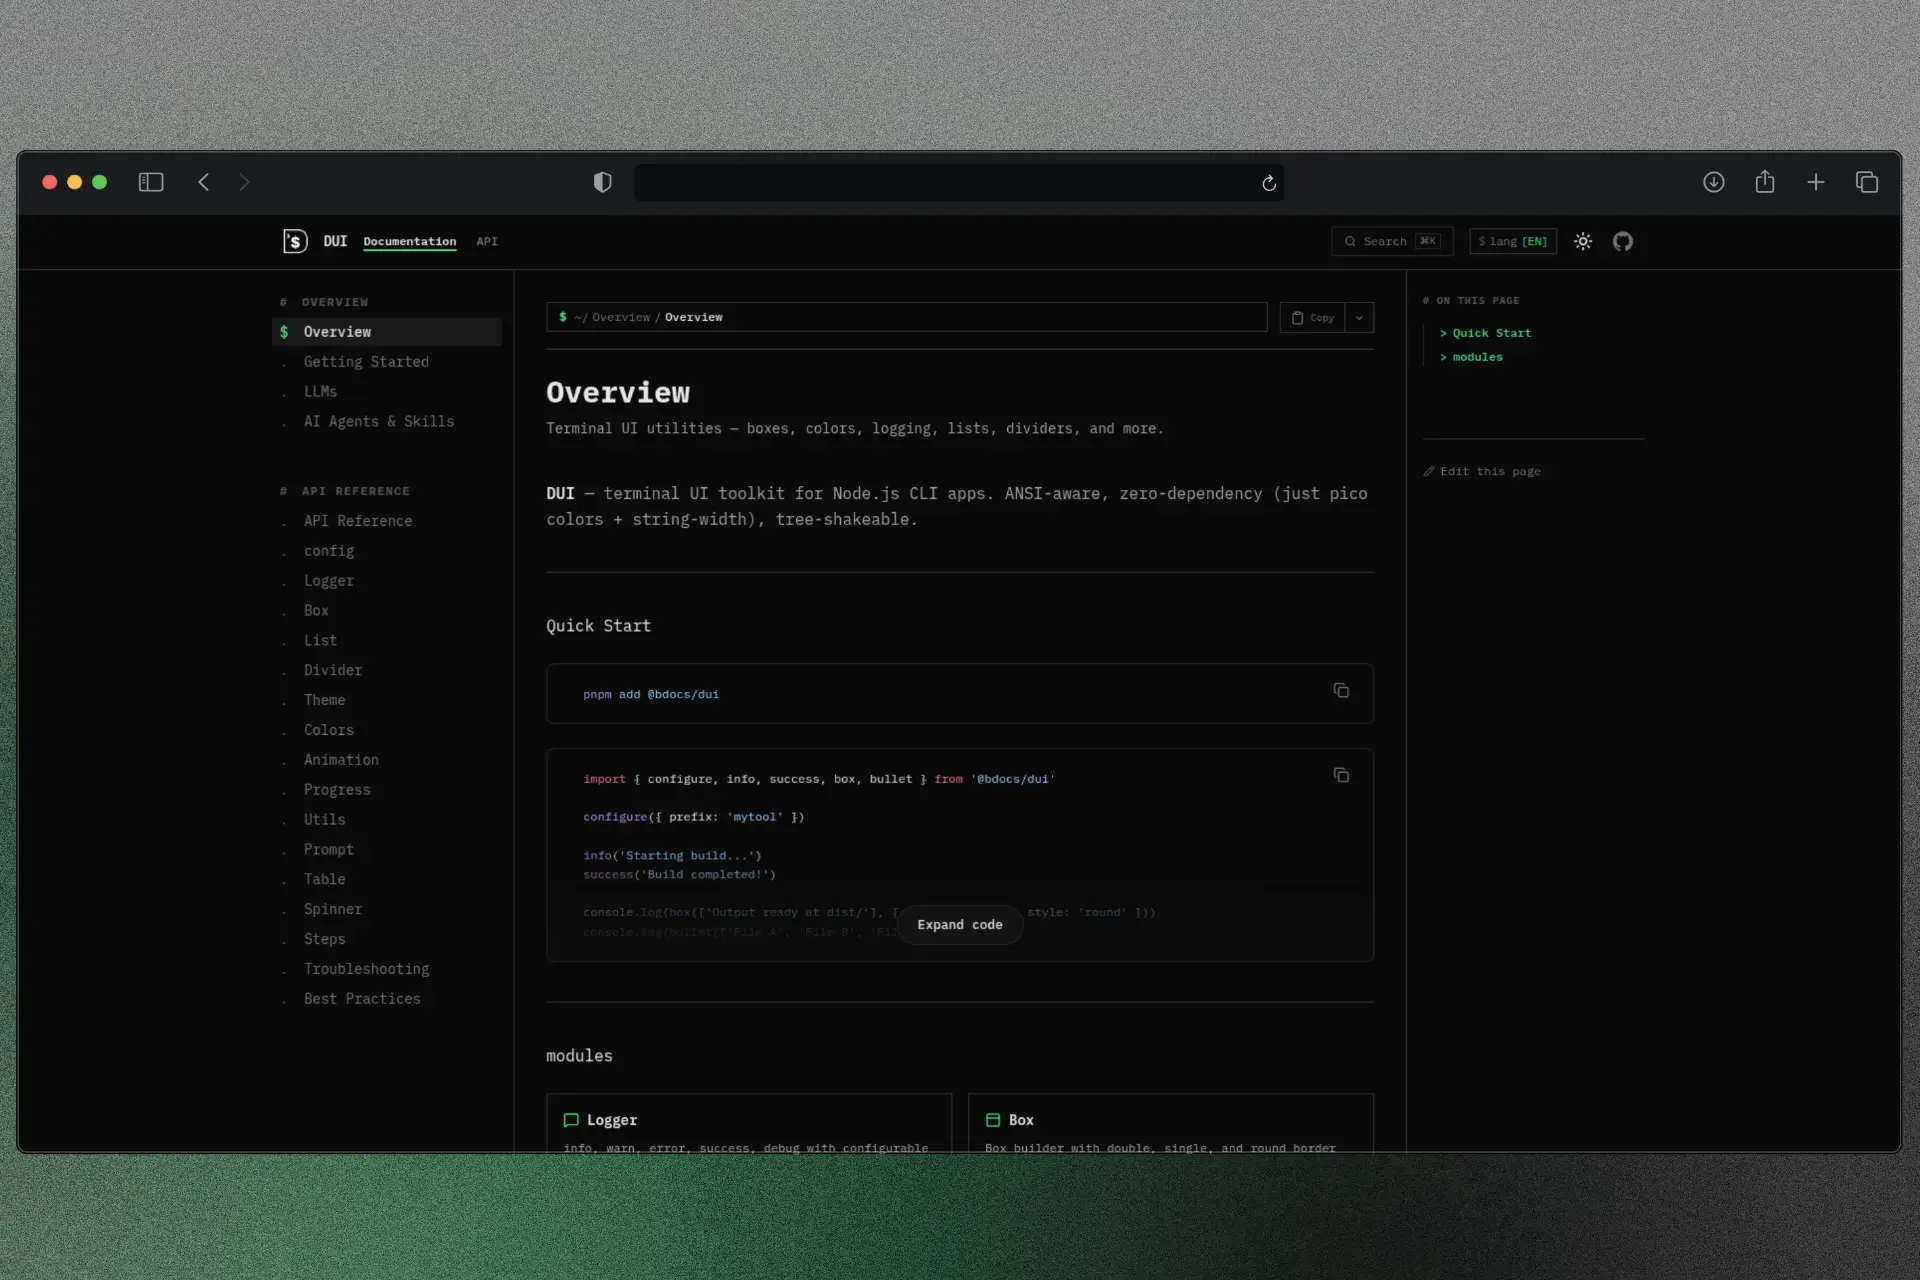The image size is (1920, 1280).
Task: Open the lang [EN] language selector
Action: click(1513, 241)
